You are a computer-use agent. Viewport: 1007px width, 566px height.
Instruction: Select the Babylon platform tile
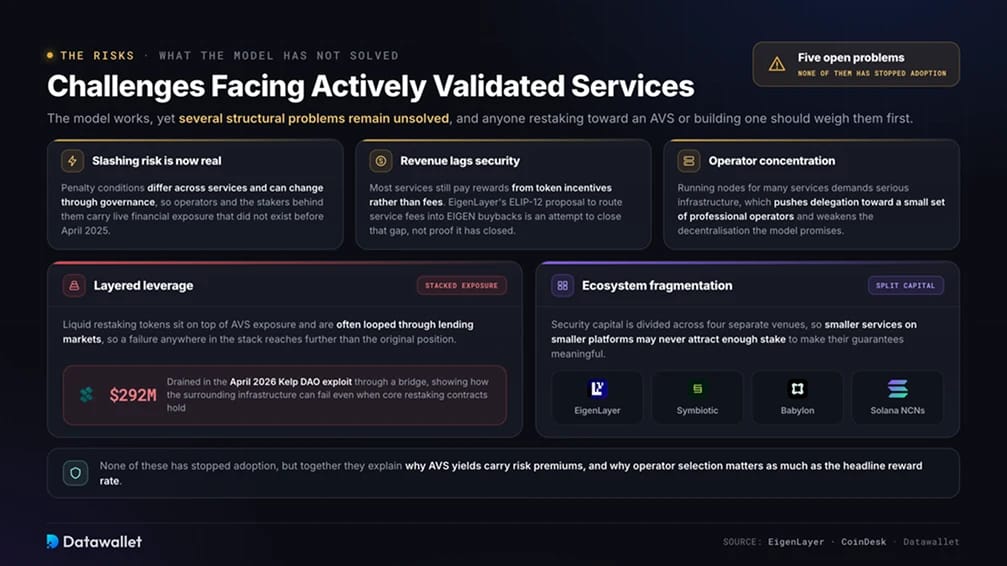pyautogui.click(x=798, y=397)
